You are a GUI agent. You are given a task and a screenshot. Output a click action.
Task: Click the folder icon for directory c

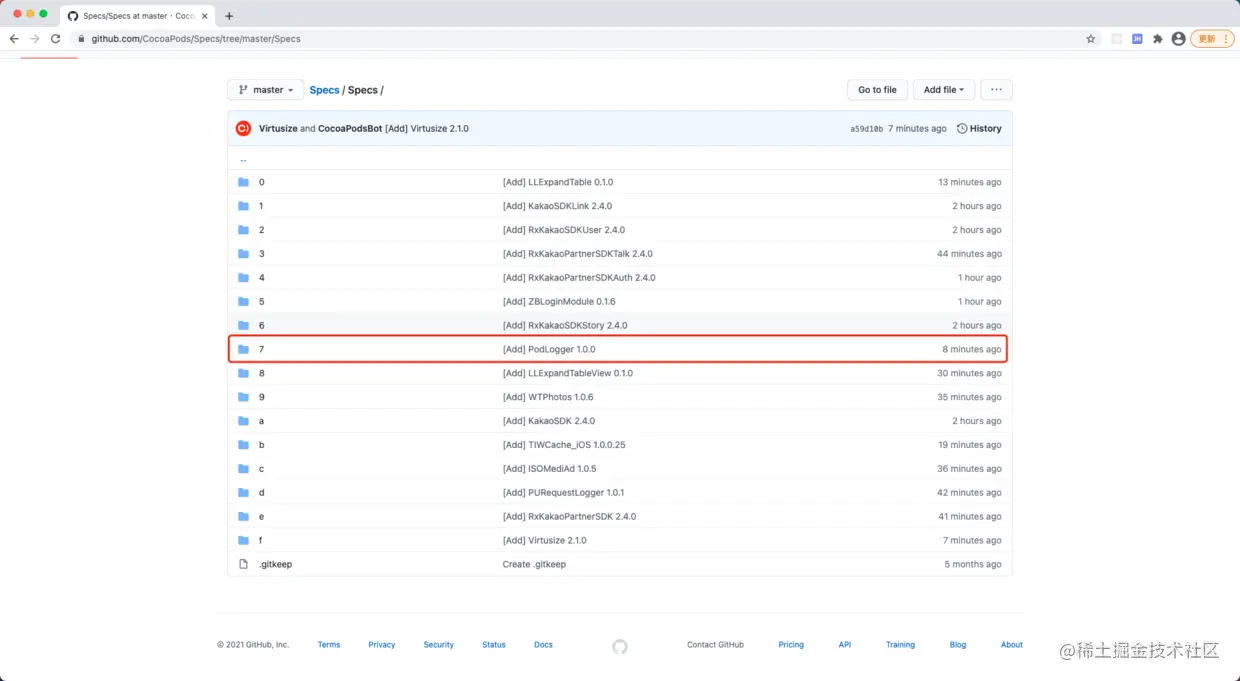(243, 469)
